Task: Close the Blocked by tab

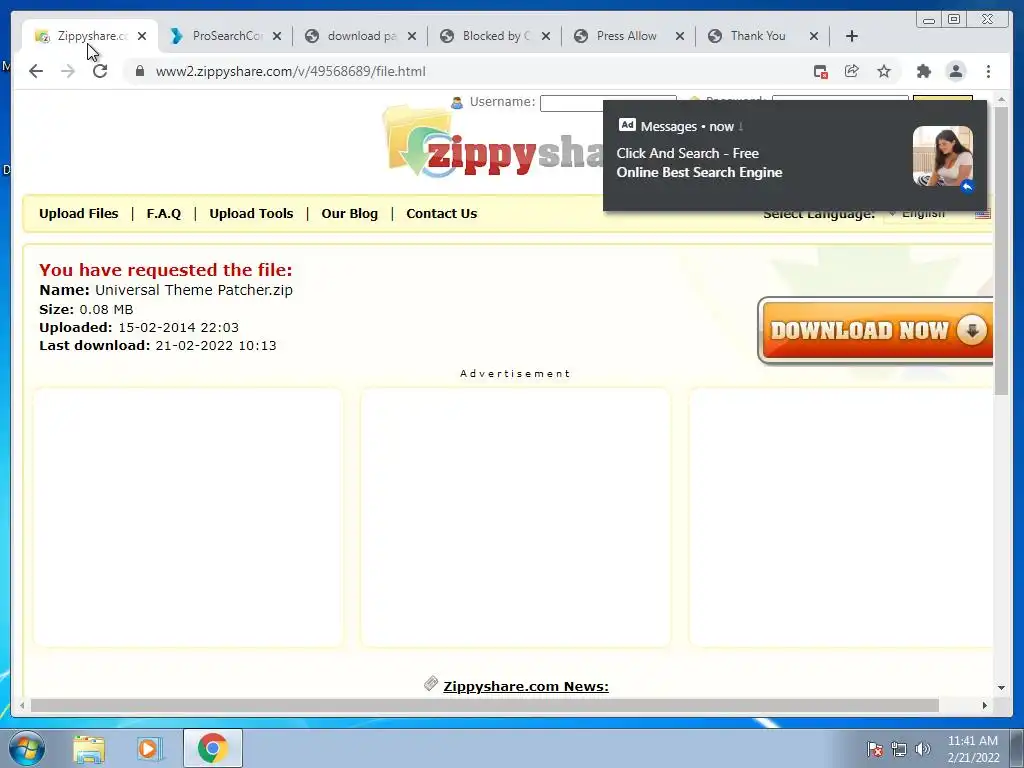Action: click(546, 36)
